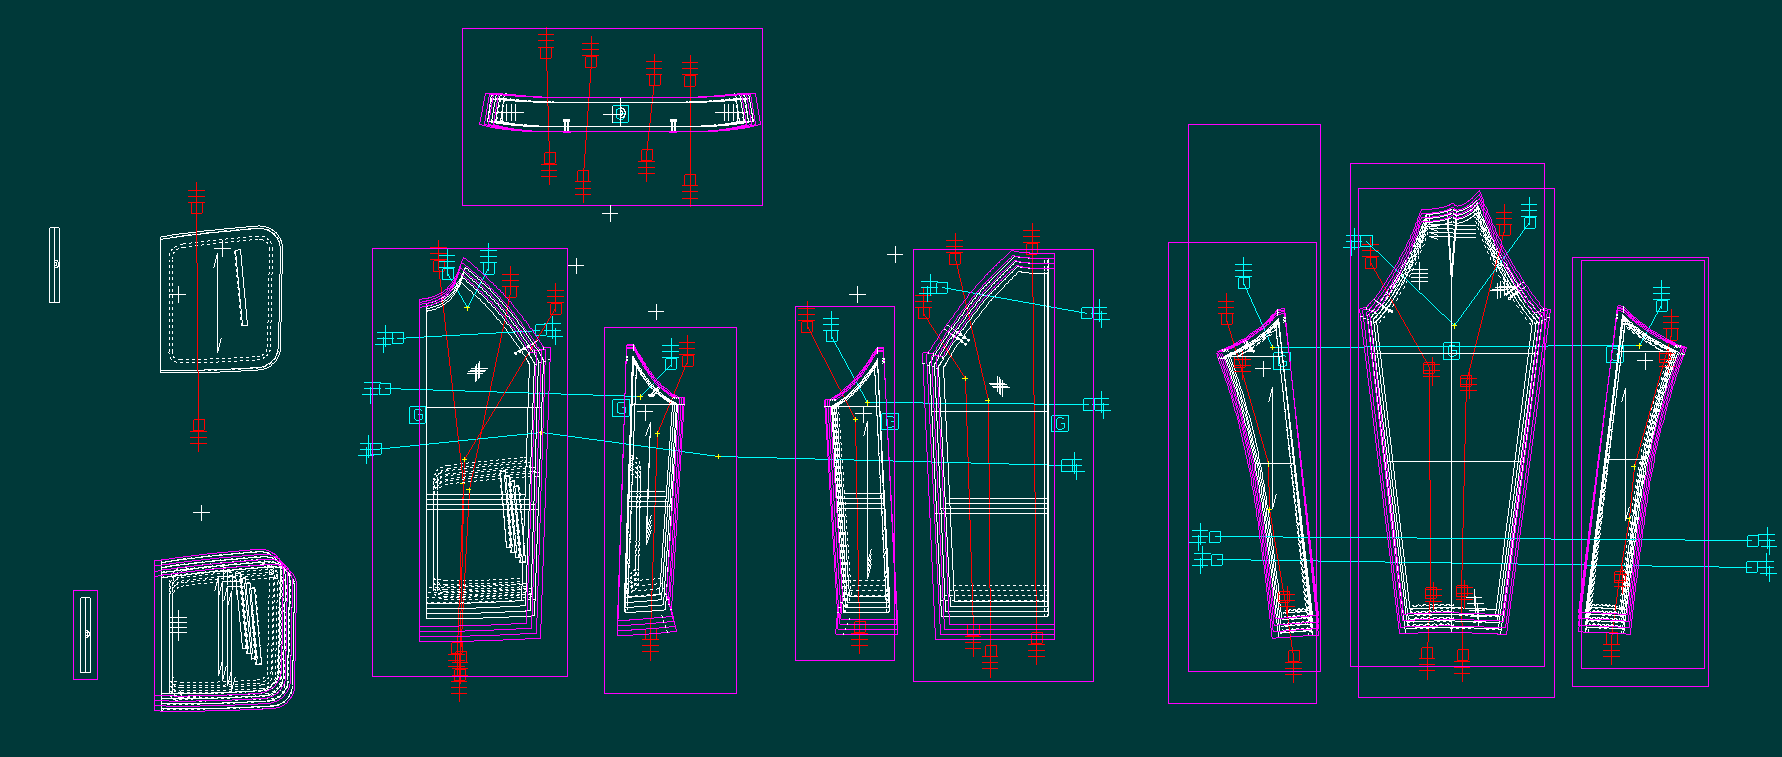
Task: Select the narrow strip inside the small magenta box
Action: pos(86,634)
